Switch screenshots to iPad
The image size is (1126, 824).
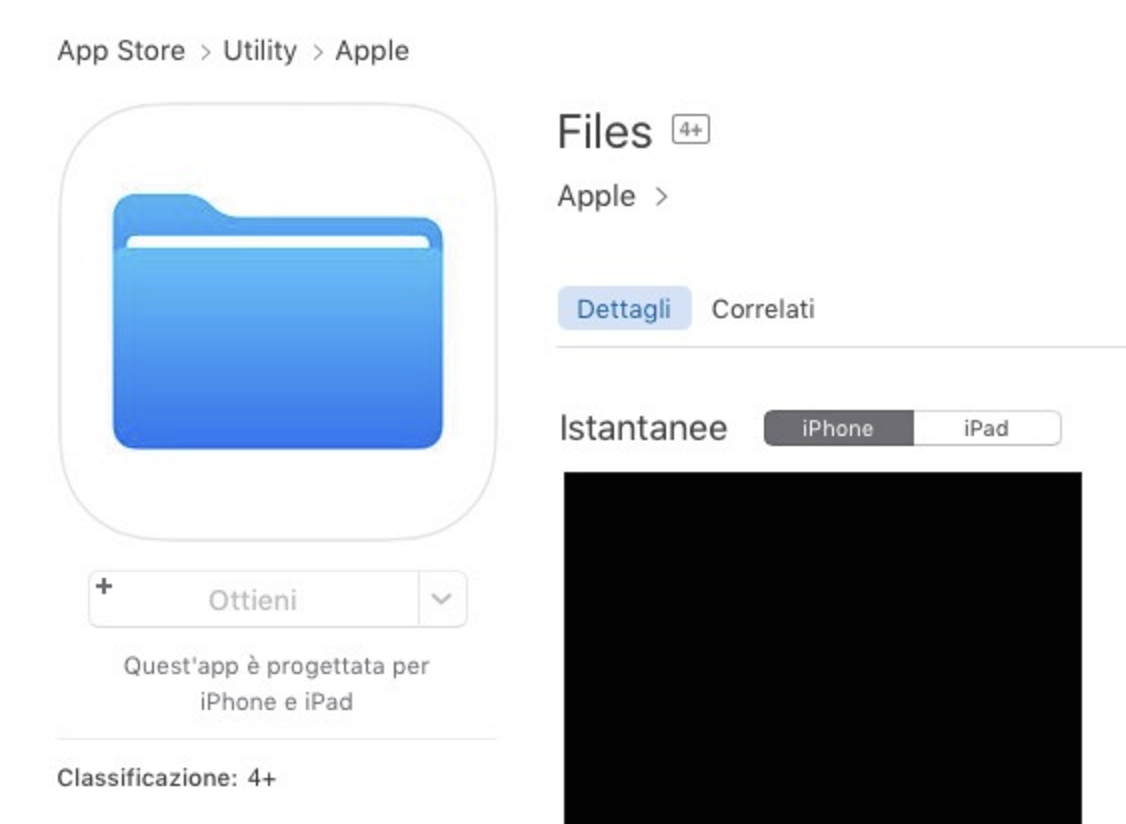(986, 428)
